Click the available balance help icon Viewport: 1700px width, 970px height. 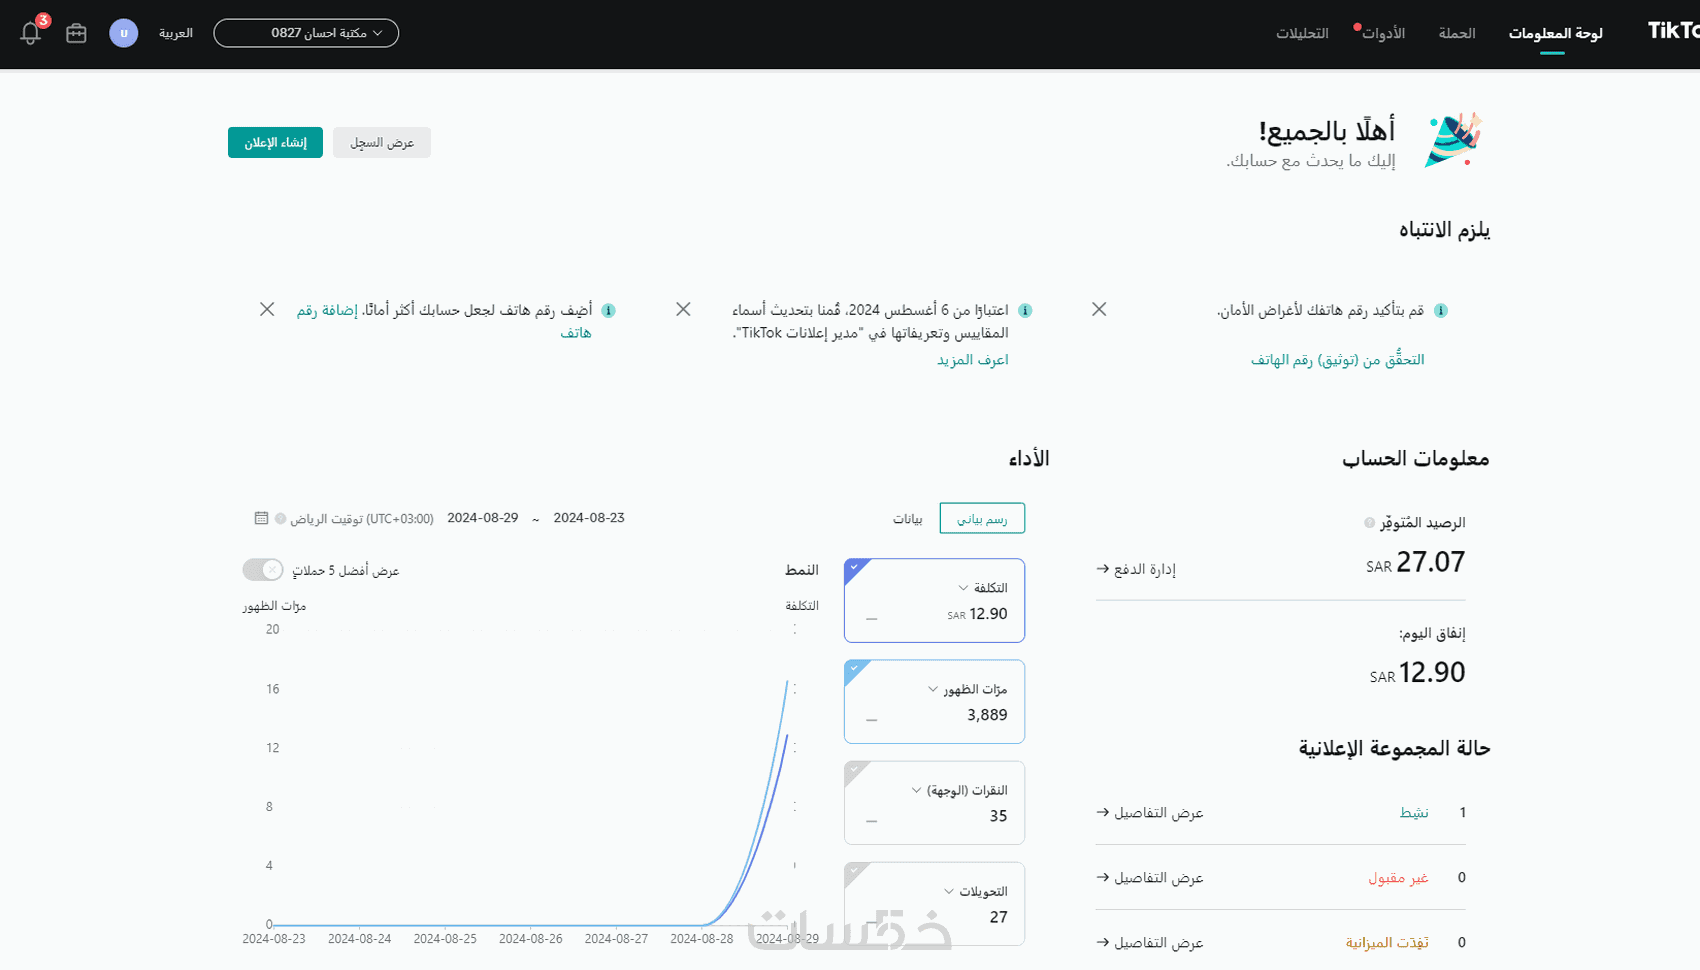pos(1370,523)
